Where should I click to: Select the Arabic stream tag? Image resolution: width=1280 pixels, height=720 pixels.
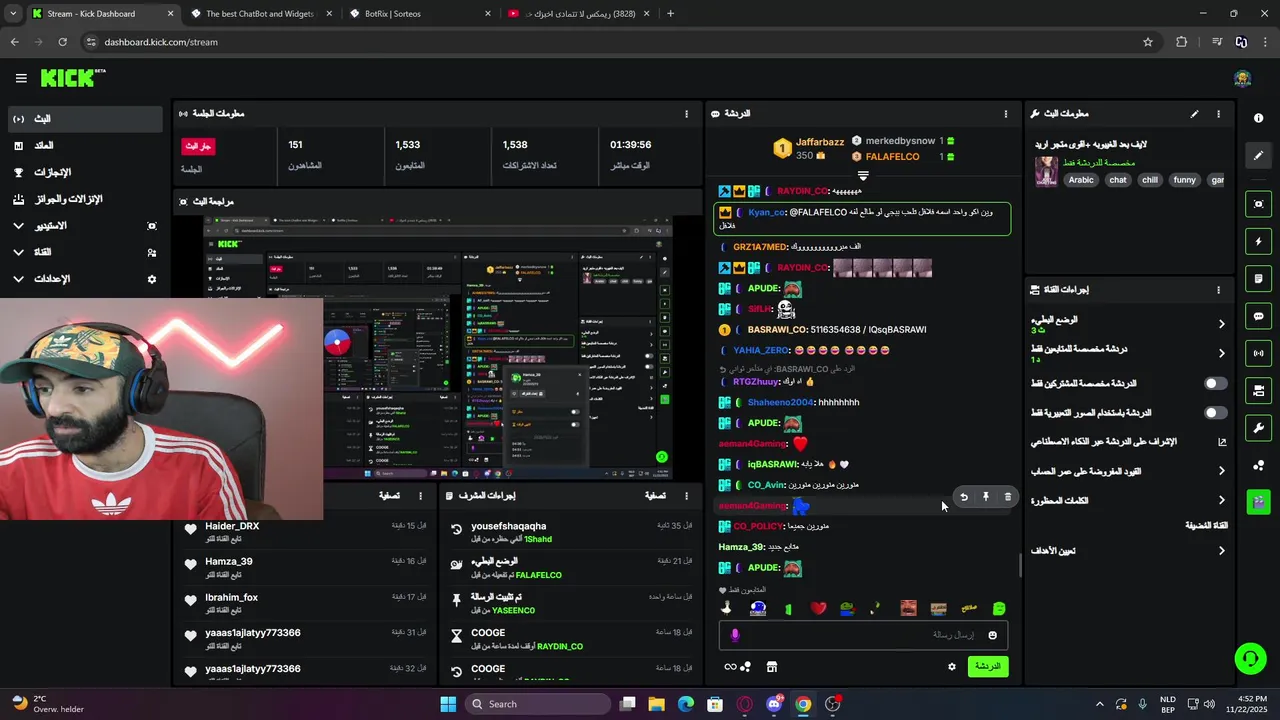click(1081, 180)
